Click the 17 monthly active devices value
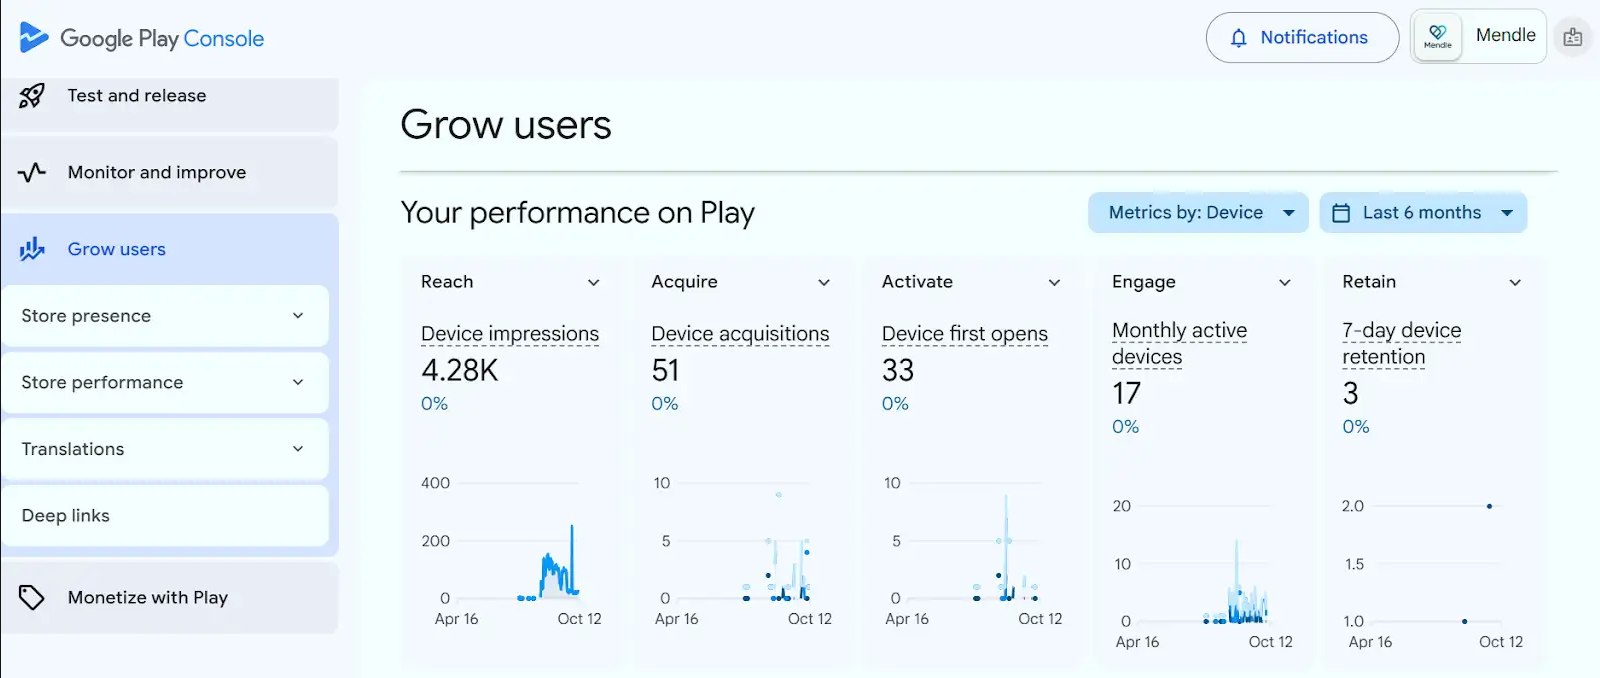1600x678 pixels. pos(1126,394)
